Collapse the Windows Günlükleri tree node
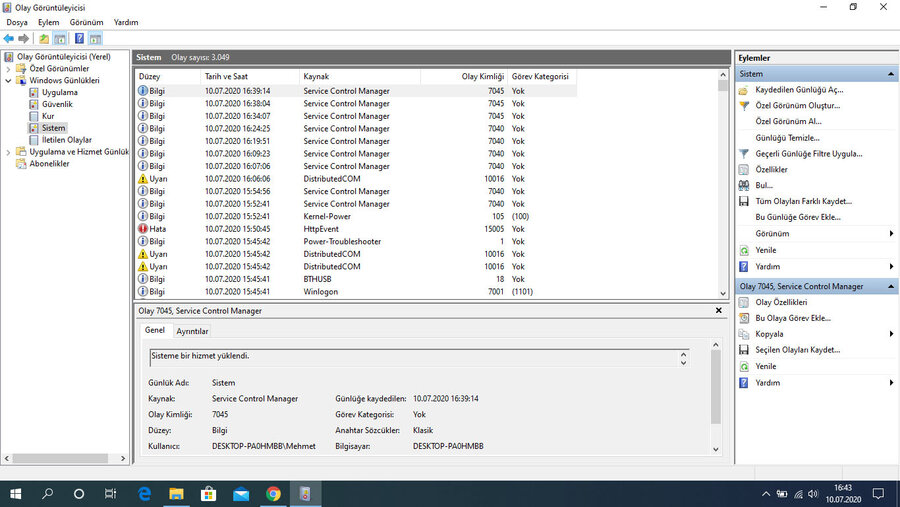 9,80
